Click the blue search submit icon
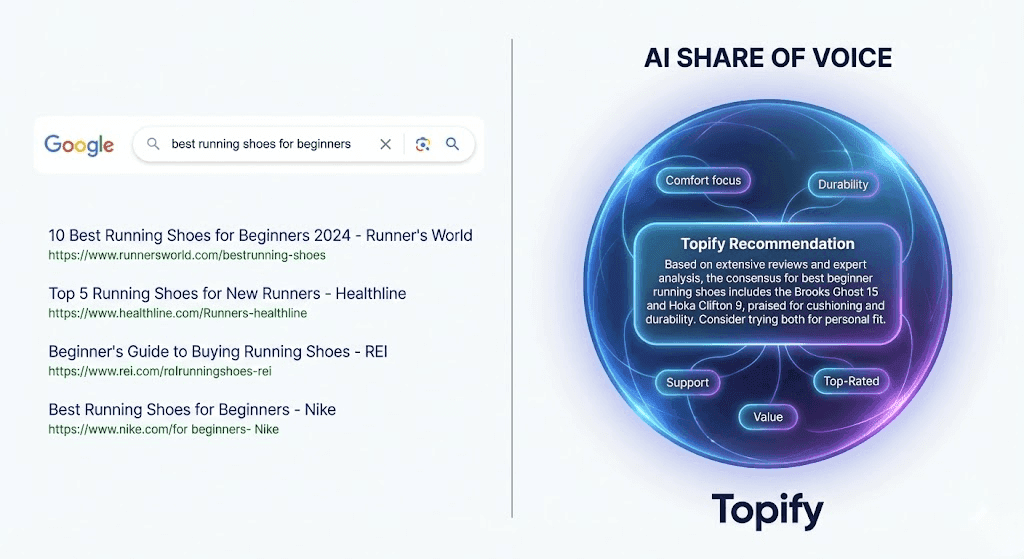This screenshot has width=1024, height=559. [x=452, y=144]
